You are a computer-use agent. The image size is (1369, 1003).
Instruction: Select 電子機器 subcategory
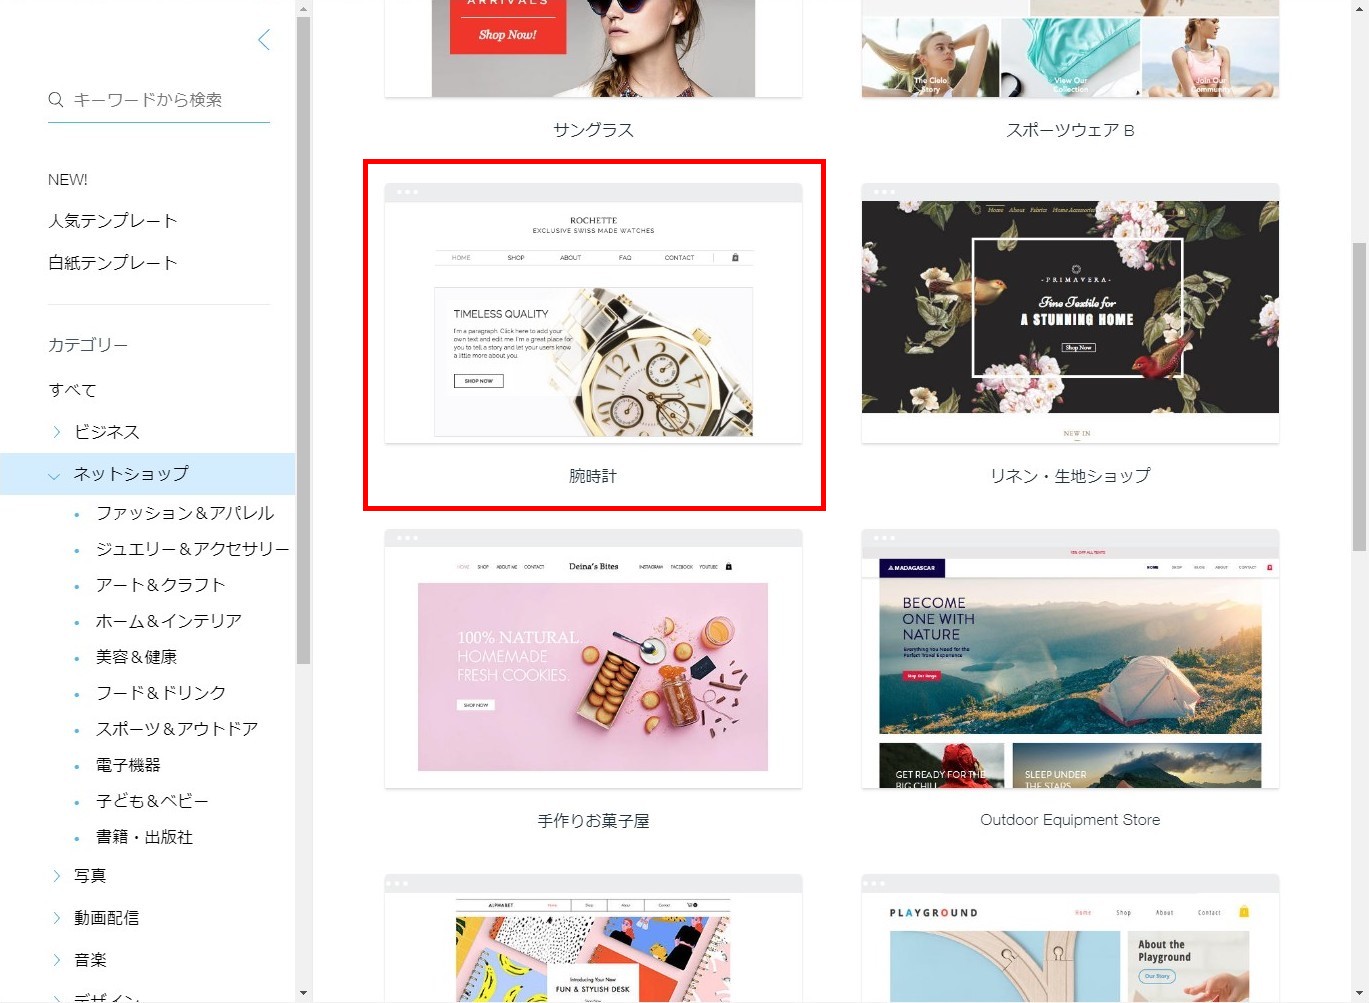(128, 765)
